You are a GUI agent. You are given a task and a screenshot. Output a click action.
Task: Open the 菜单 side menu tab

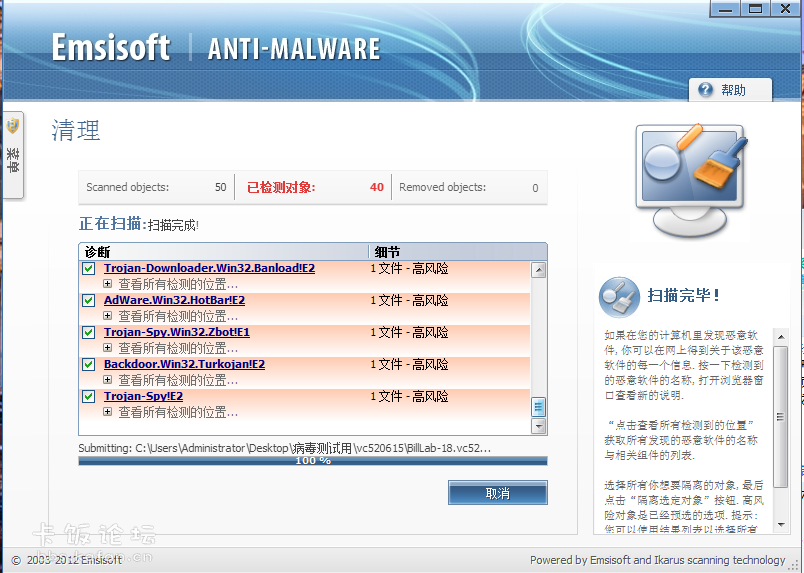click(13, 155)
